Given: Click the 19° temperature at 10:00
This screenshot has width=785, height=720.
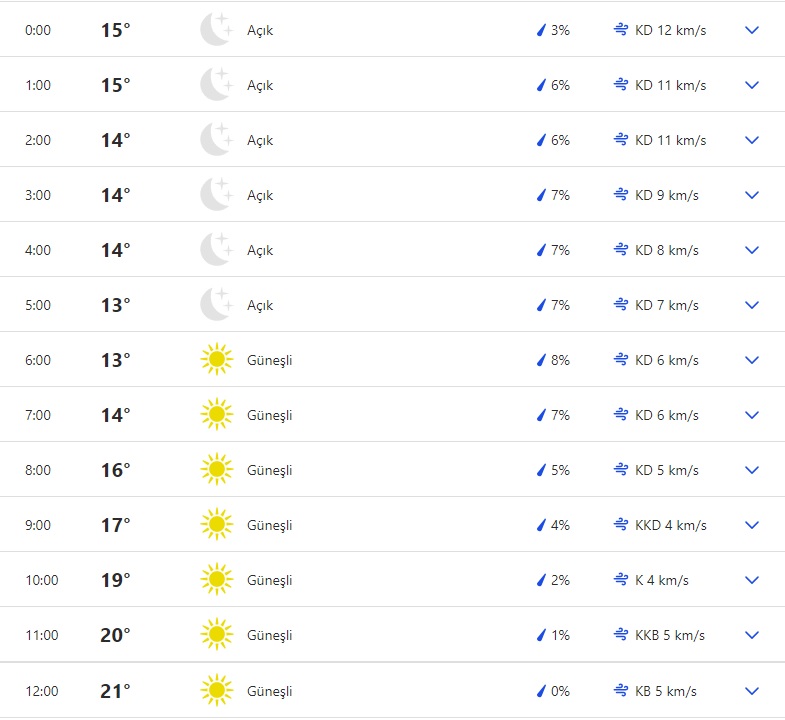Looking at the screenshot, I should click(115, 580).
